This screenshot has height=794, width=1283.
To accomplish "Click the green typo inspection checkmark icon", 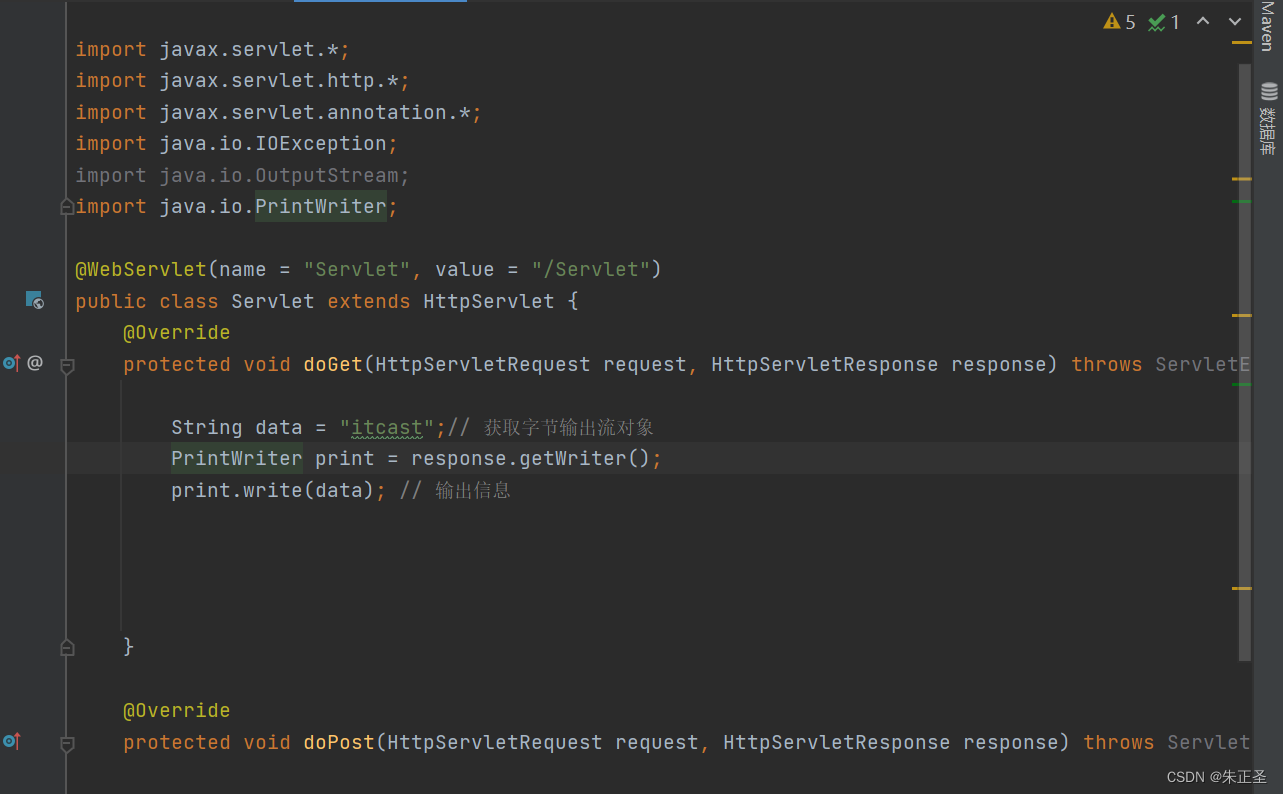I will (1157, 21).
